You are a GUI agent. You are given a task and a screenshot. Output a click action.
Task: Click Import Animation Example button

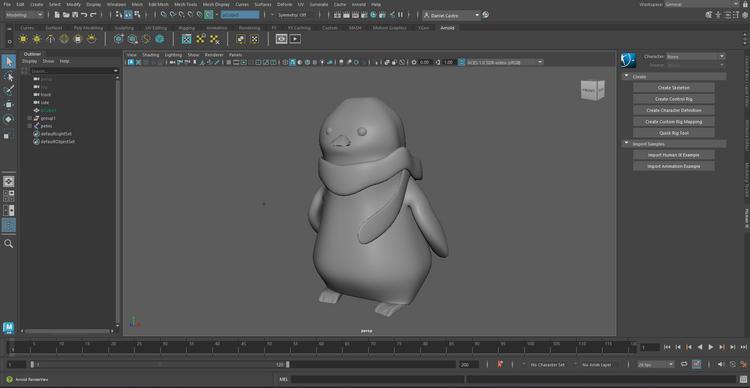point(673,166)
